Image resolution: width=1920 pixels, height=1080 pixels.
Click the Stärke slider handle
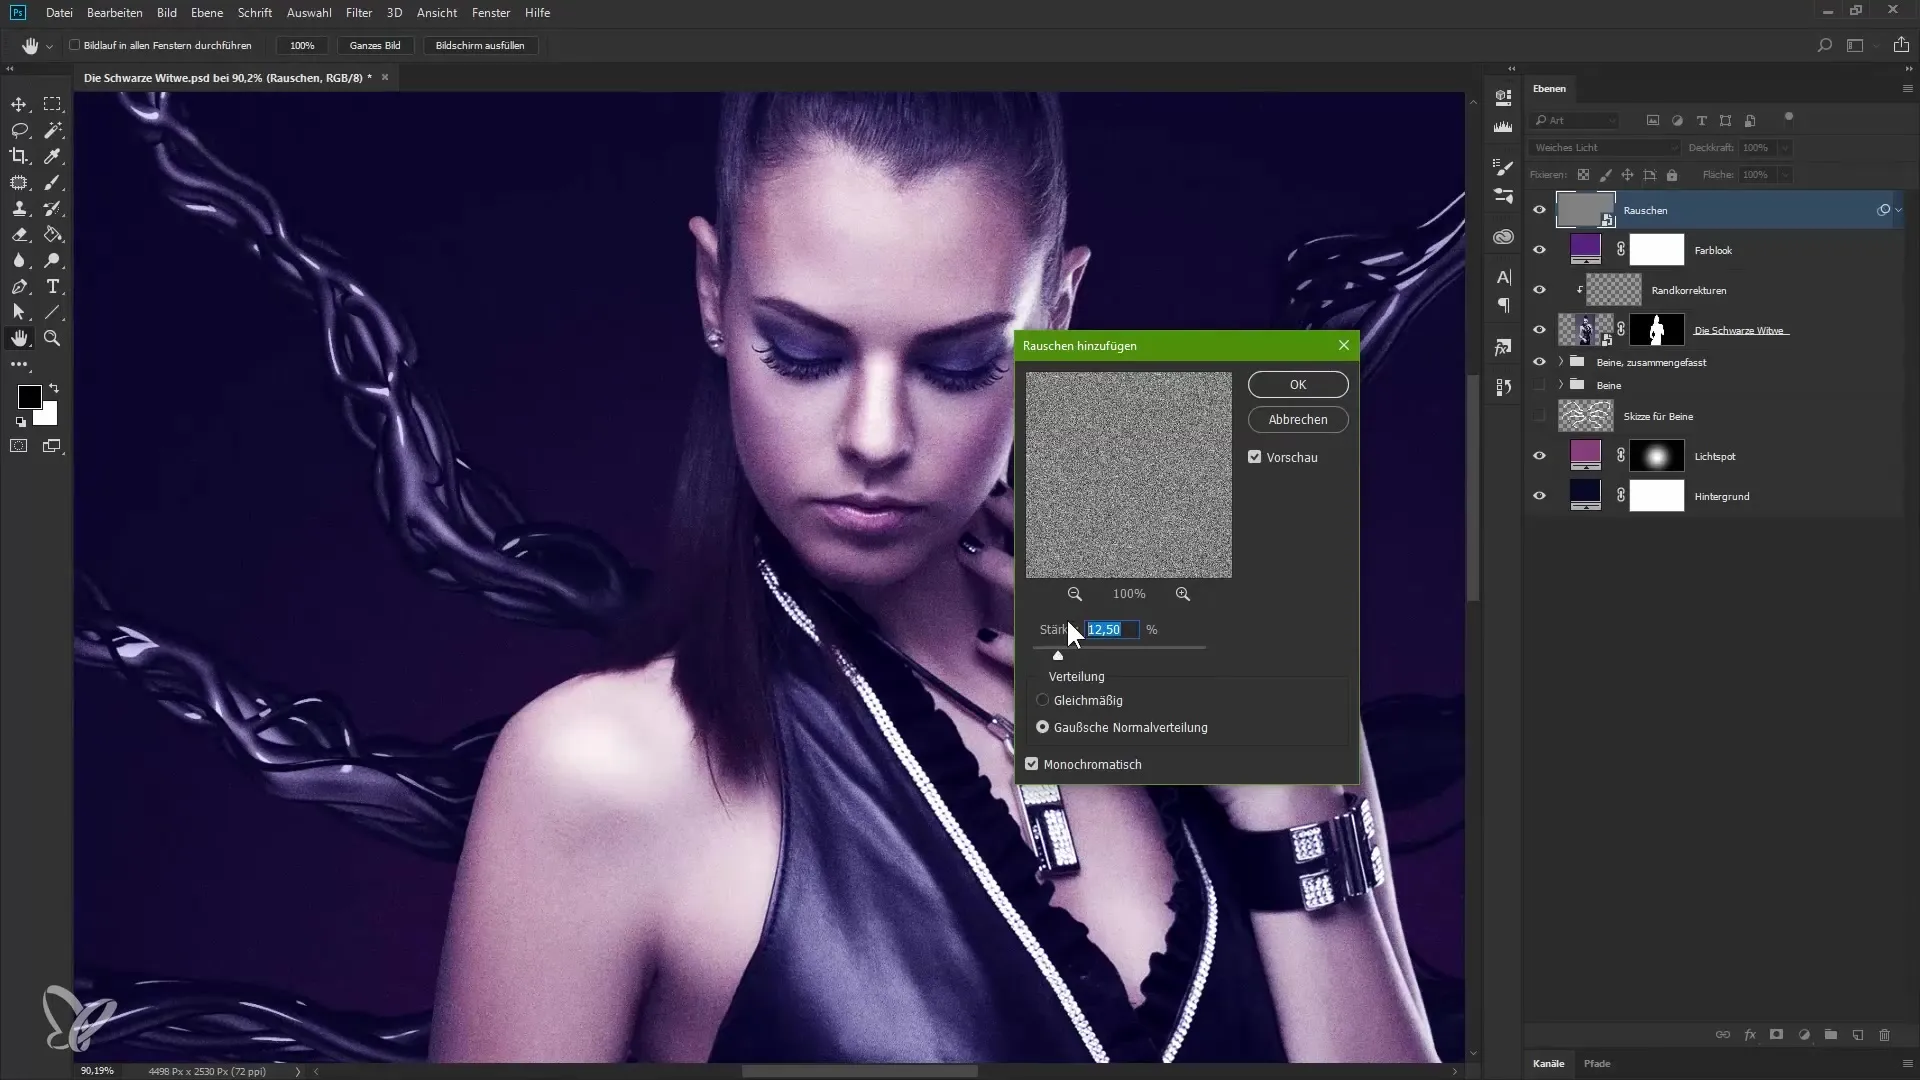pyautogui.click(x=1058, y=655)
